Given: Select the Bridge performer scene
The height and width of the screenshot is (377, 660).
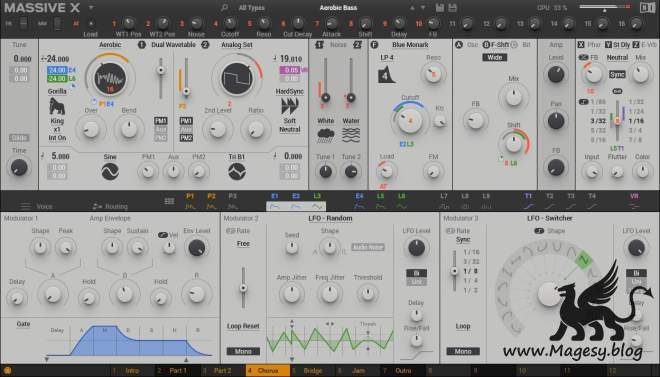Looking at the screenshot, I should pos(313,371).
